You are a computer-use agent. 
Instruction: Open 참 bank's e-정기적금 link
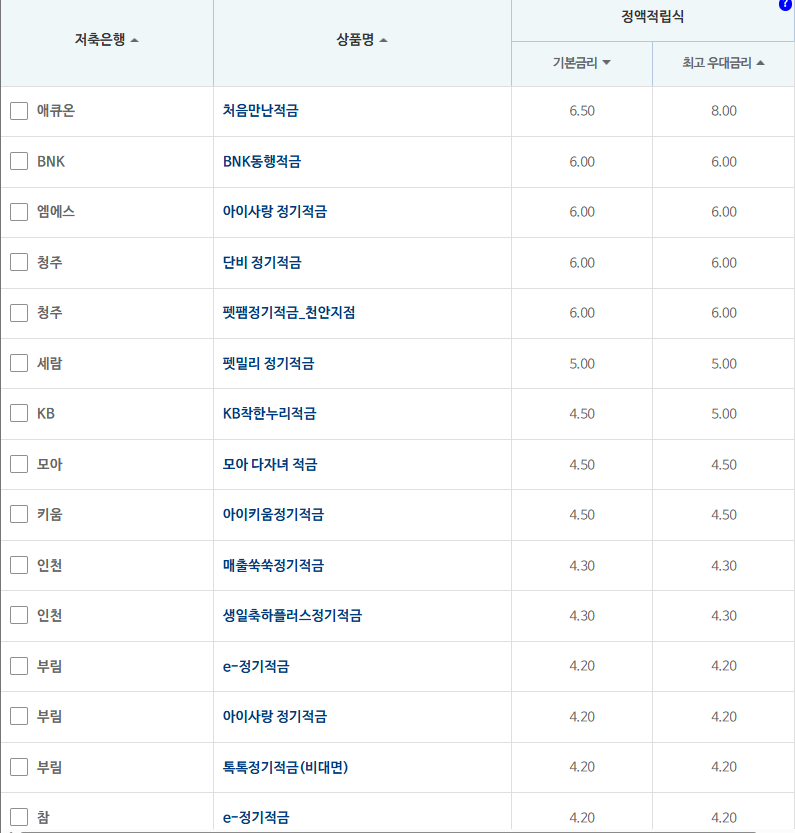tap(256, 818)
